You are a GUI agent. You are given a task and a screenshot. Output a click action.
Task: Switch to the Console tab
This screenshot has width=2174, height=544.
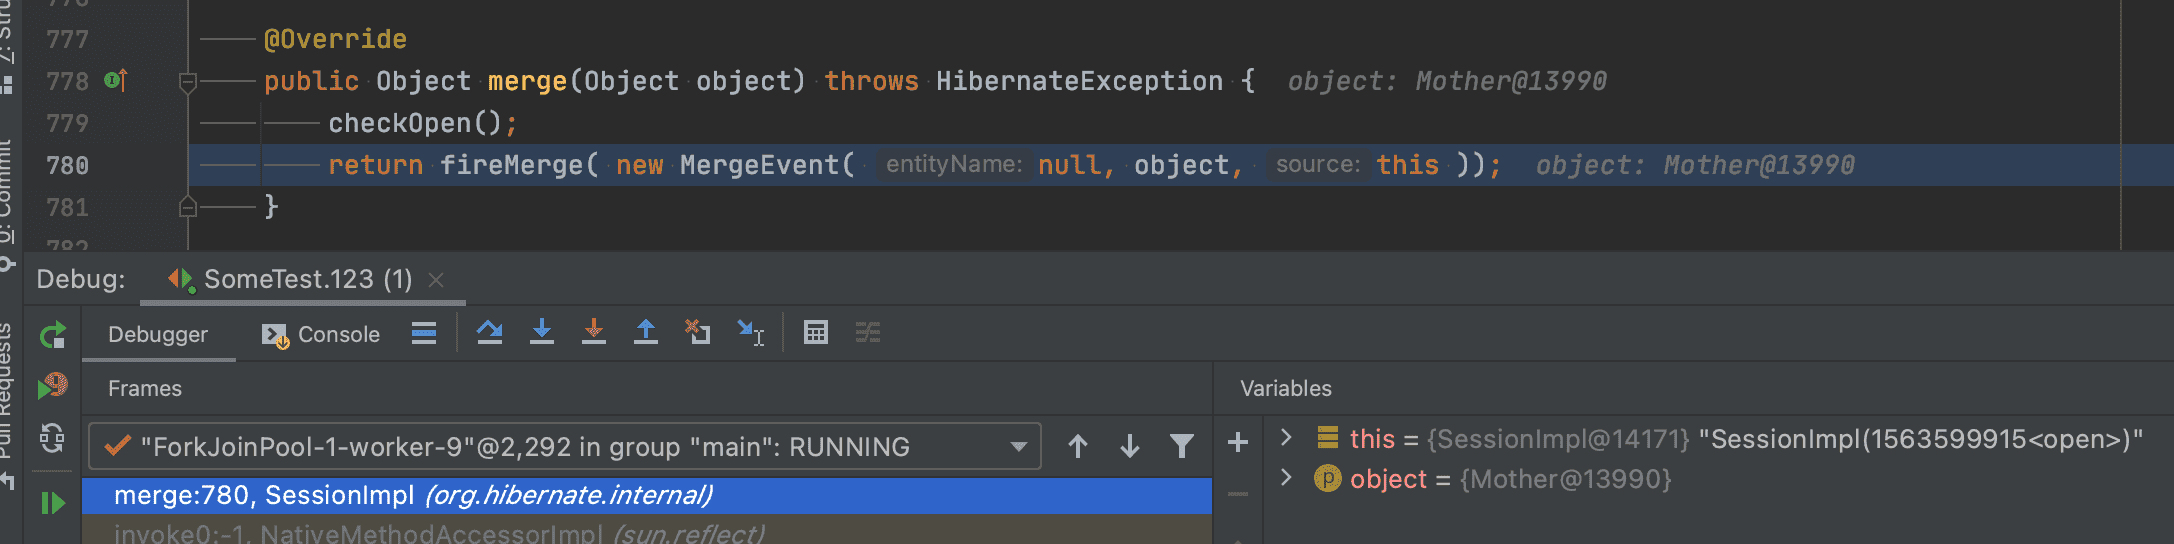tap(321, 334)
